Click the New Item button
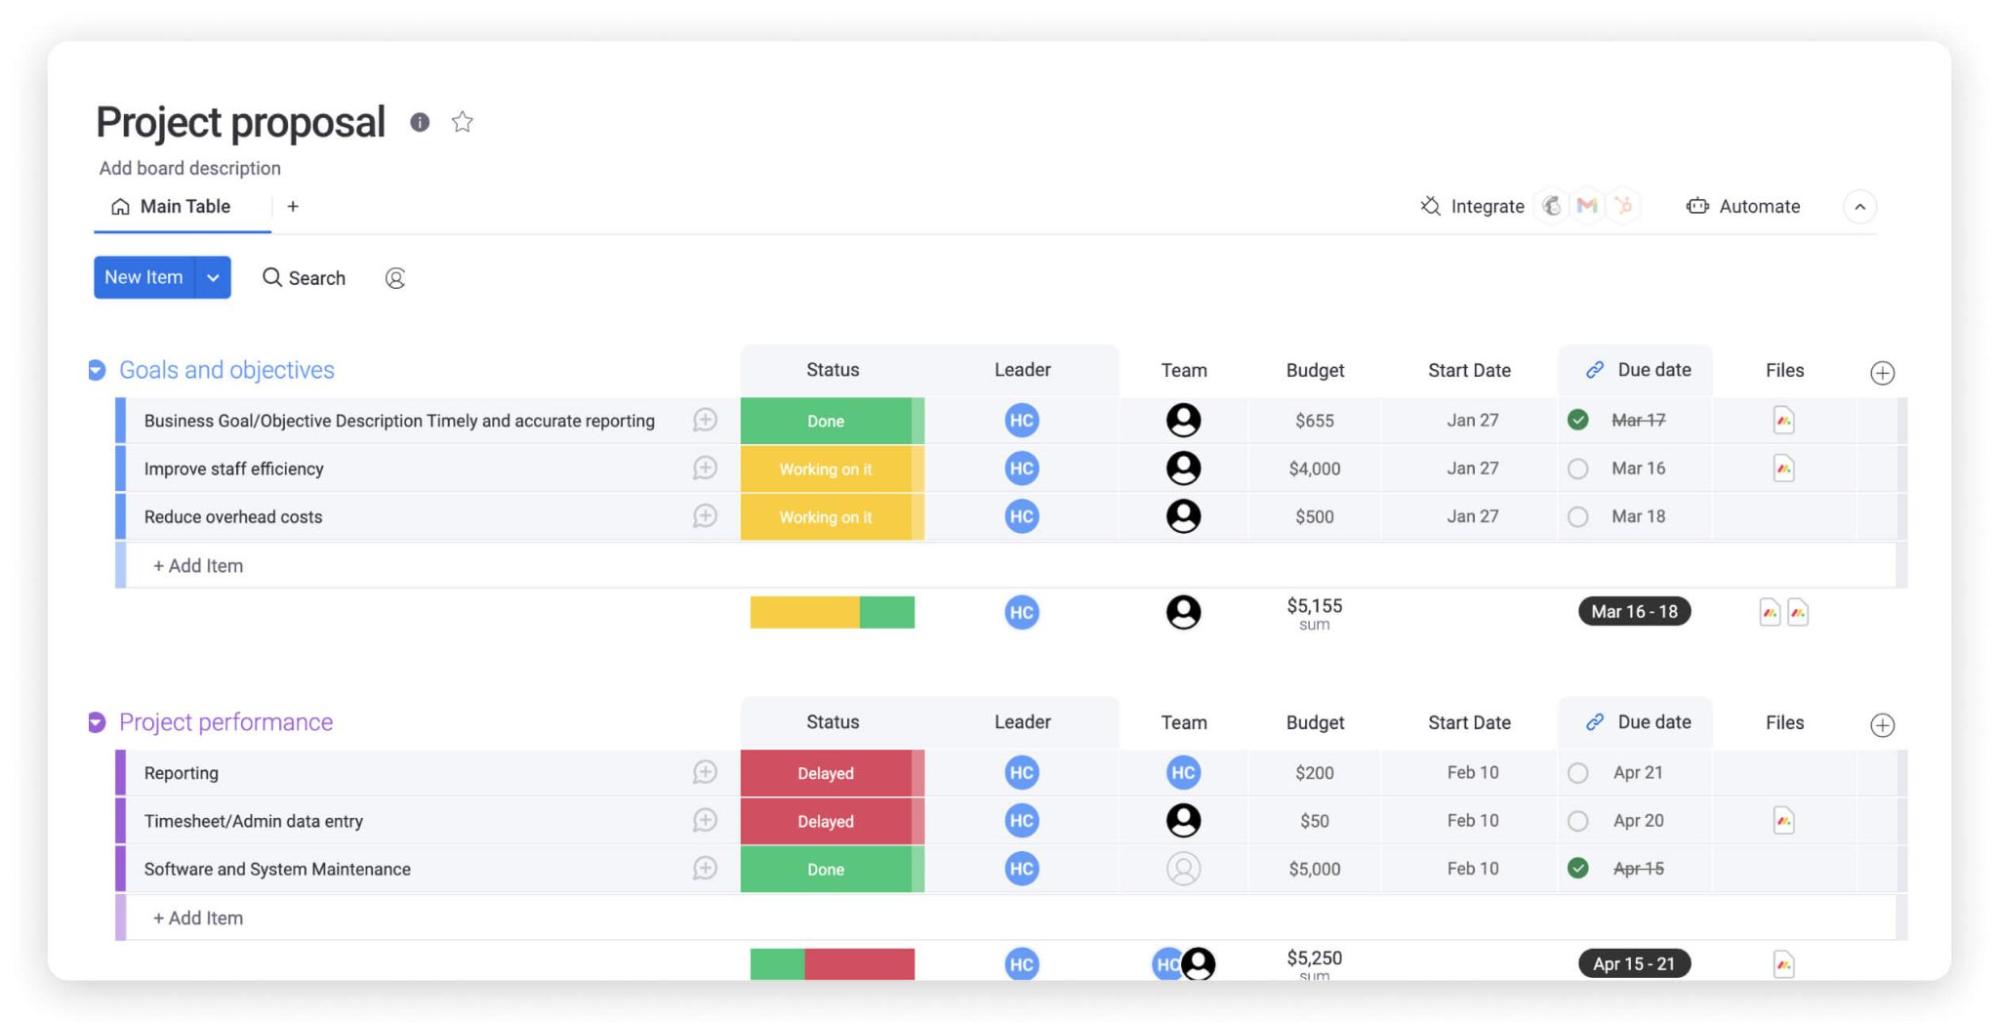This screenshot has height=1036, width=1999. 143,278
